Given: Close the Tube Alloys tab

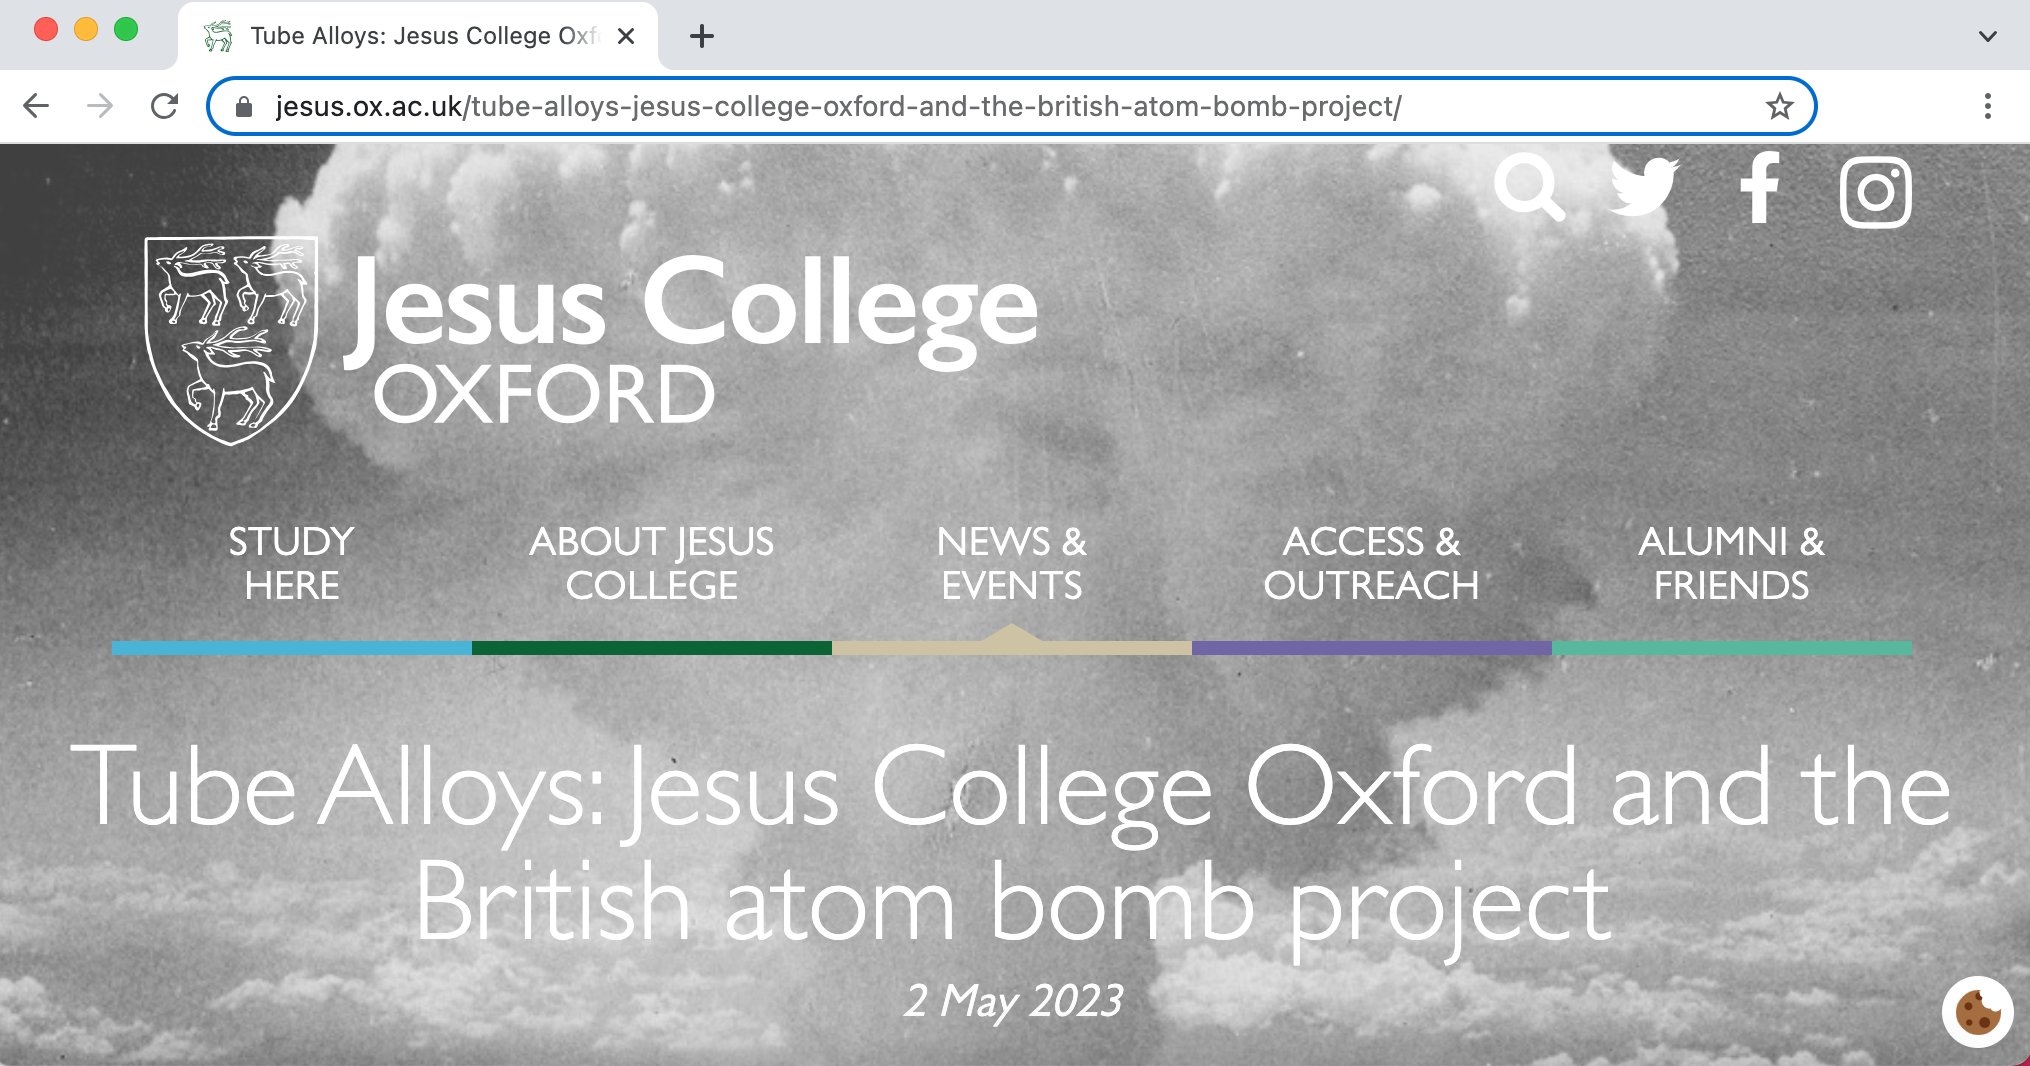Looking at the screenshot, I should point(626,36).
